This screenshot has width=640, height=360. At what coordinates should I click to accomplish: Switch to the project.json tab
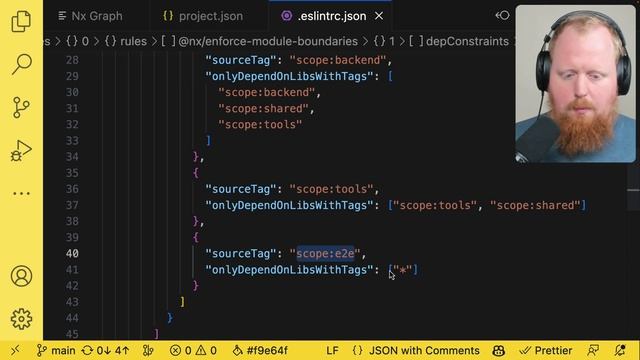click(x=203, y=16)
